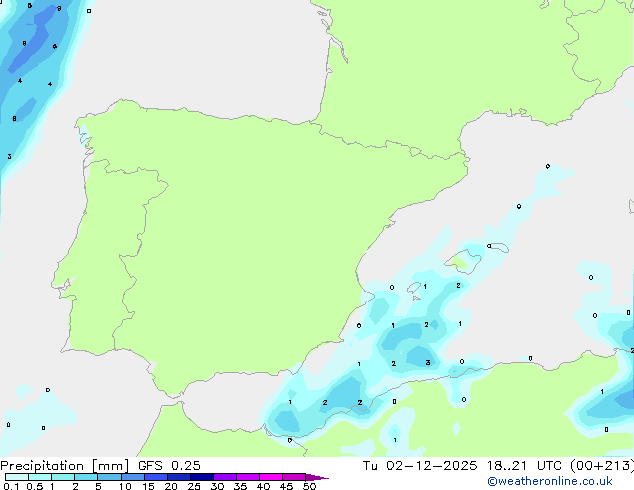The image size is (634, 490).
Task: Click the legend label "10"
Action: pyautogui.click(x=125, y=486)
